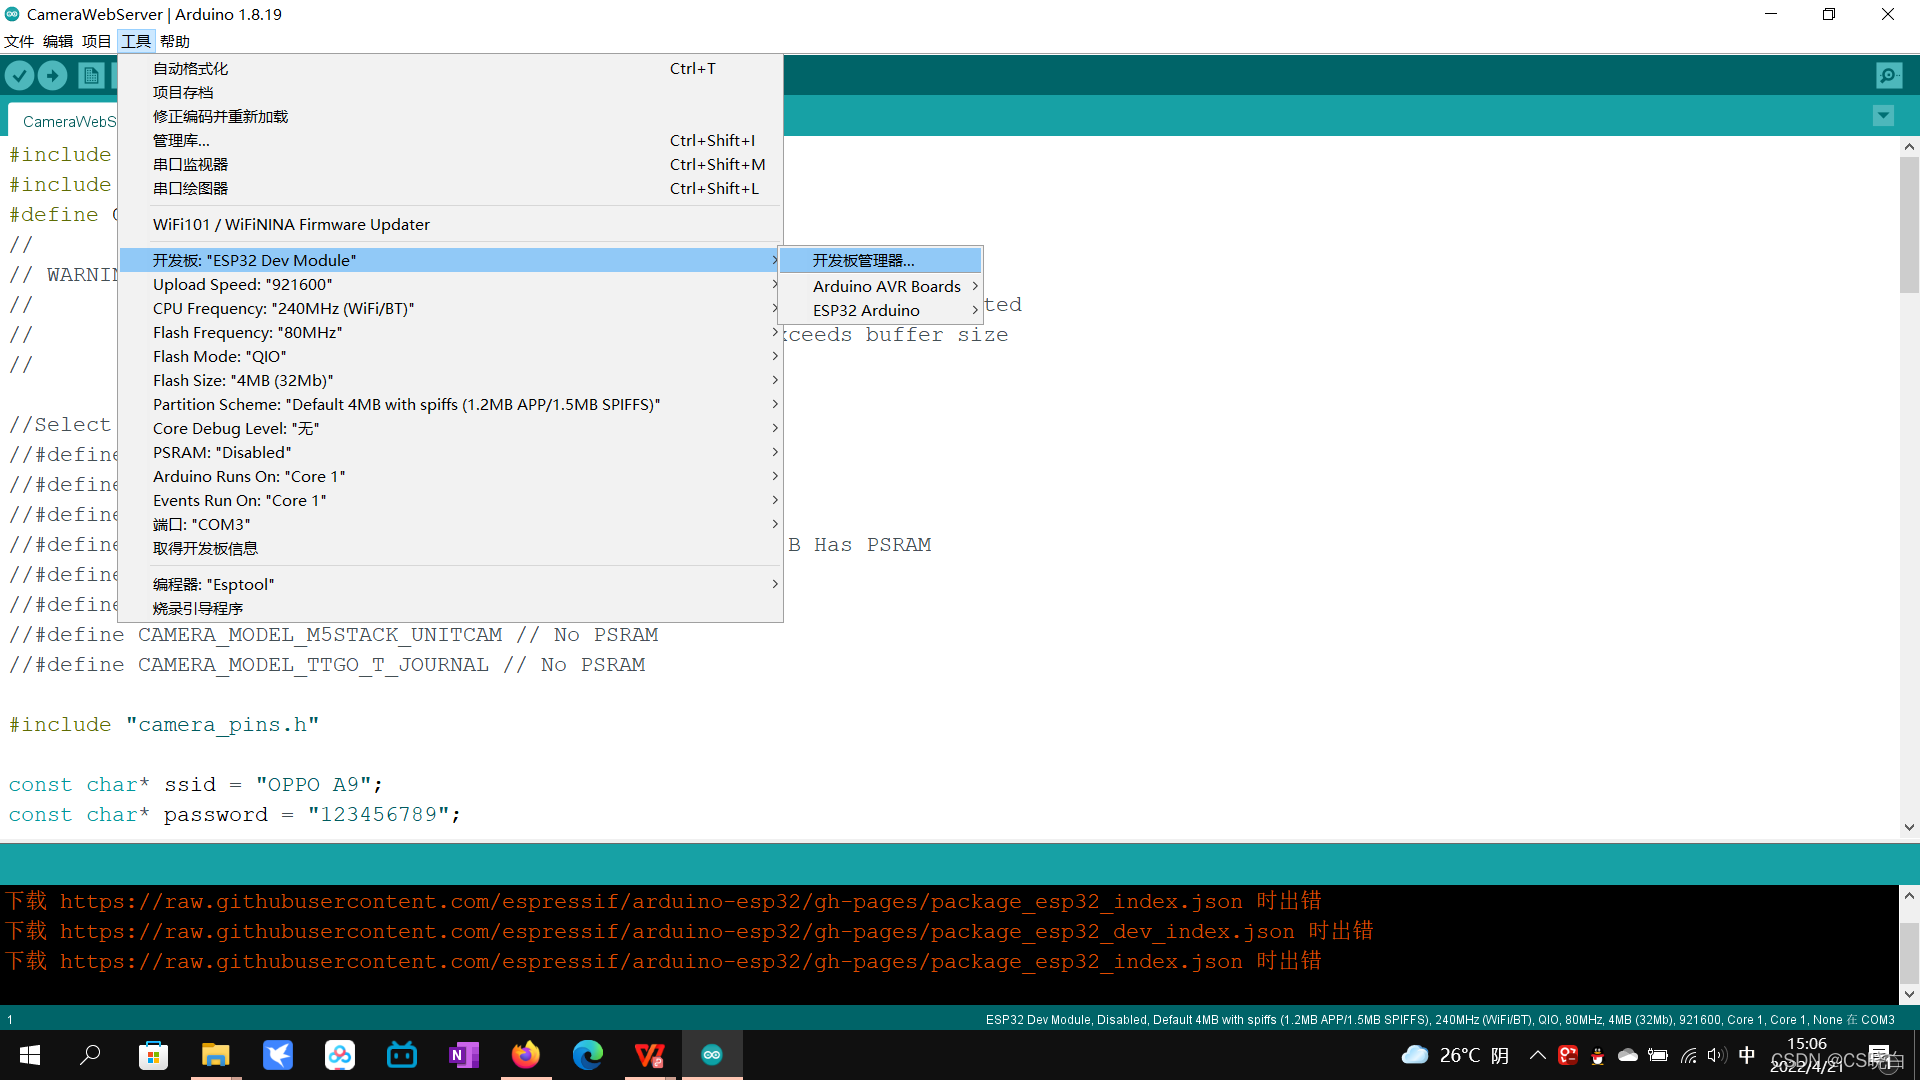Select 项目存档 menu entry
Viewport: 1920px width, 1080px height.
[450, 92]
